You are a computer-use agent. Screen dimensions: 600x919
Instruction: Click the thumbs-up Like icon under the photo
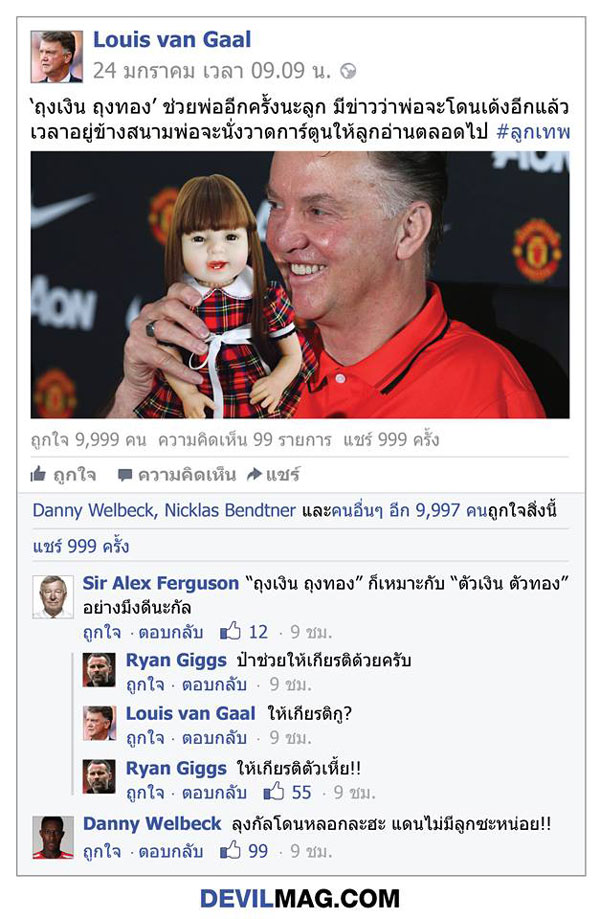tap(38, 474)
